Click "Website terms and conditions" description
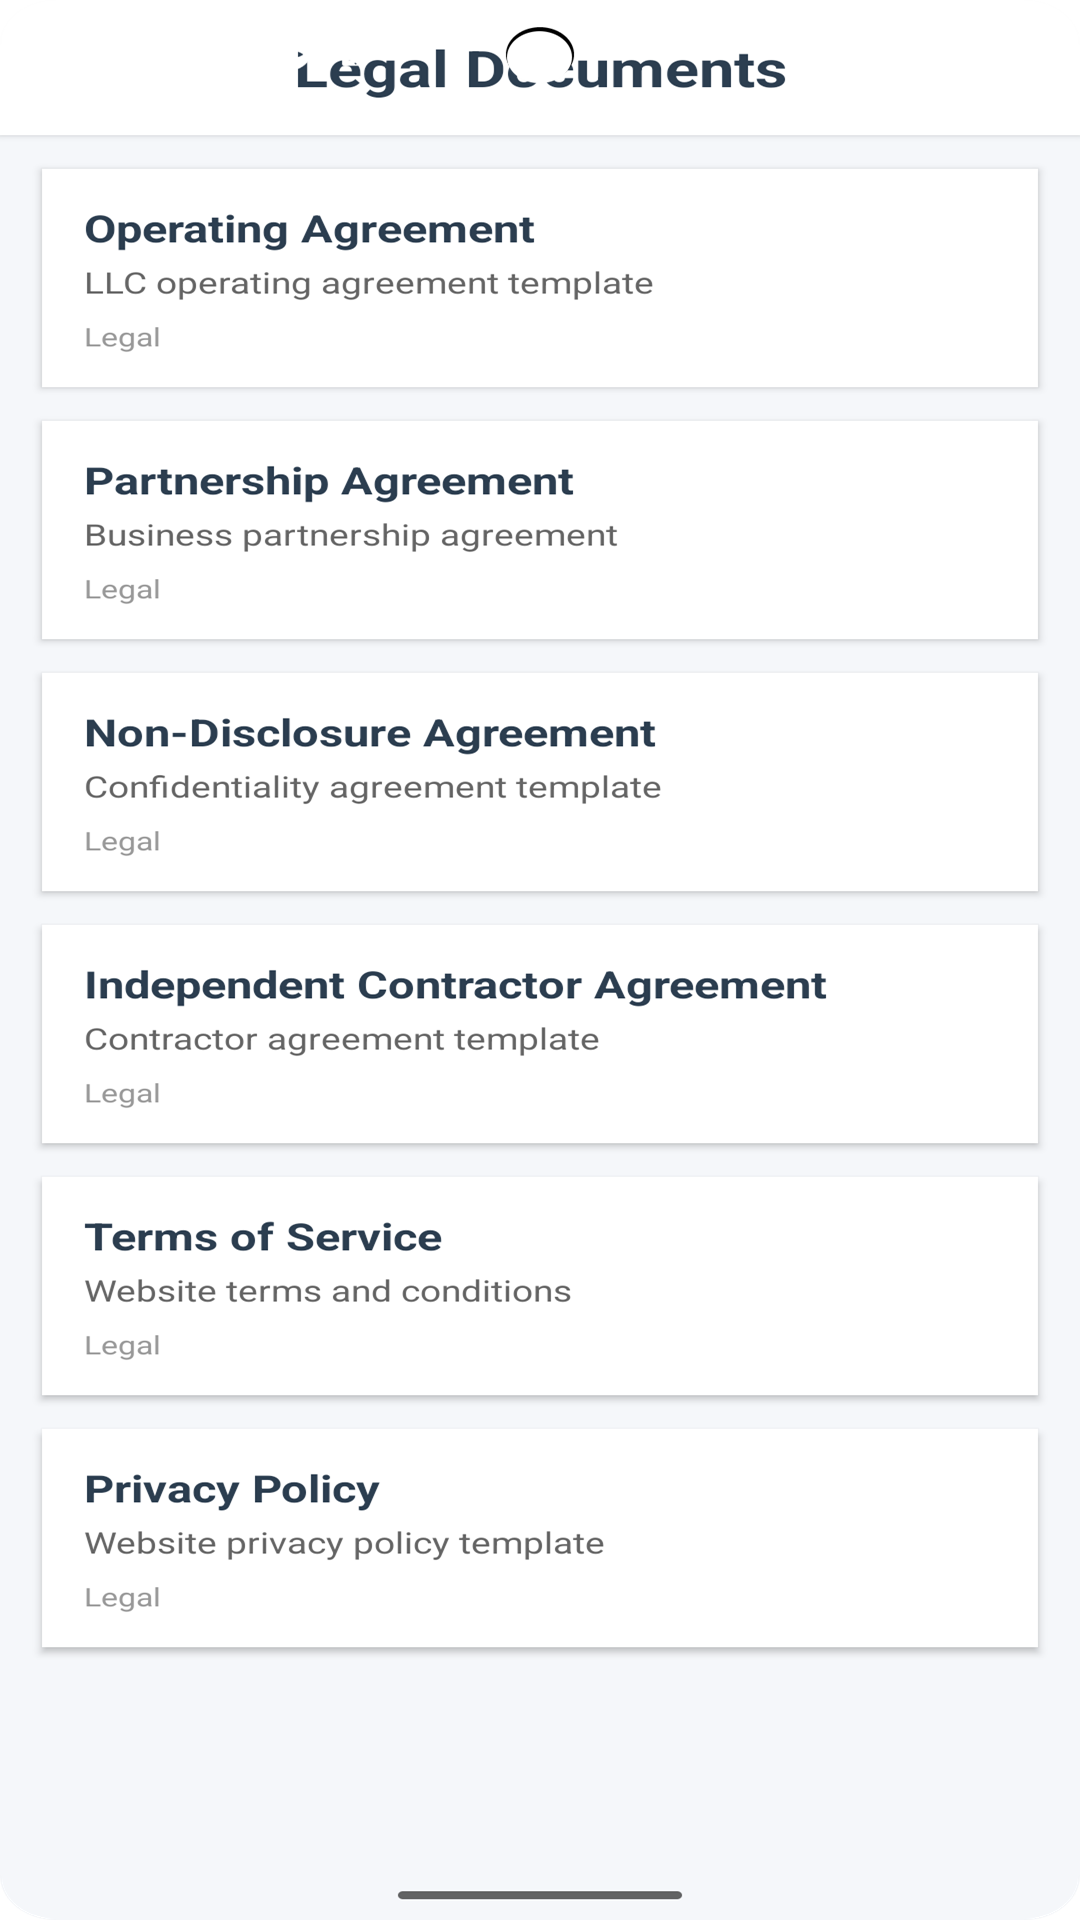The image size is (1080, 1920). (x=327, y=1292)
